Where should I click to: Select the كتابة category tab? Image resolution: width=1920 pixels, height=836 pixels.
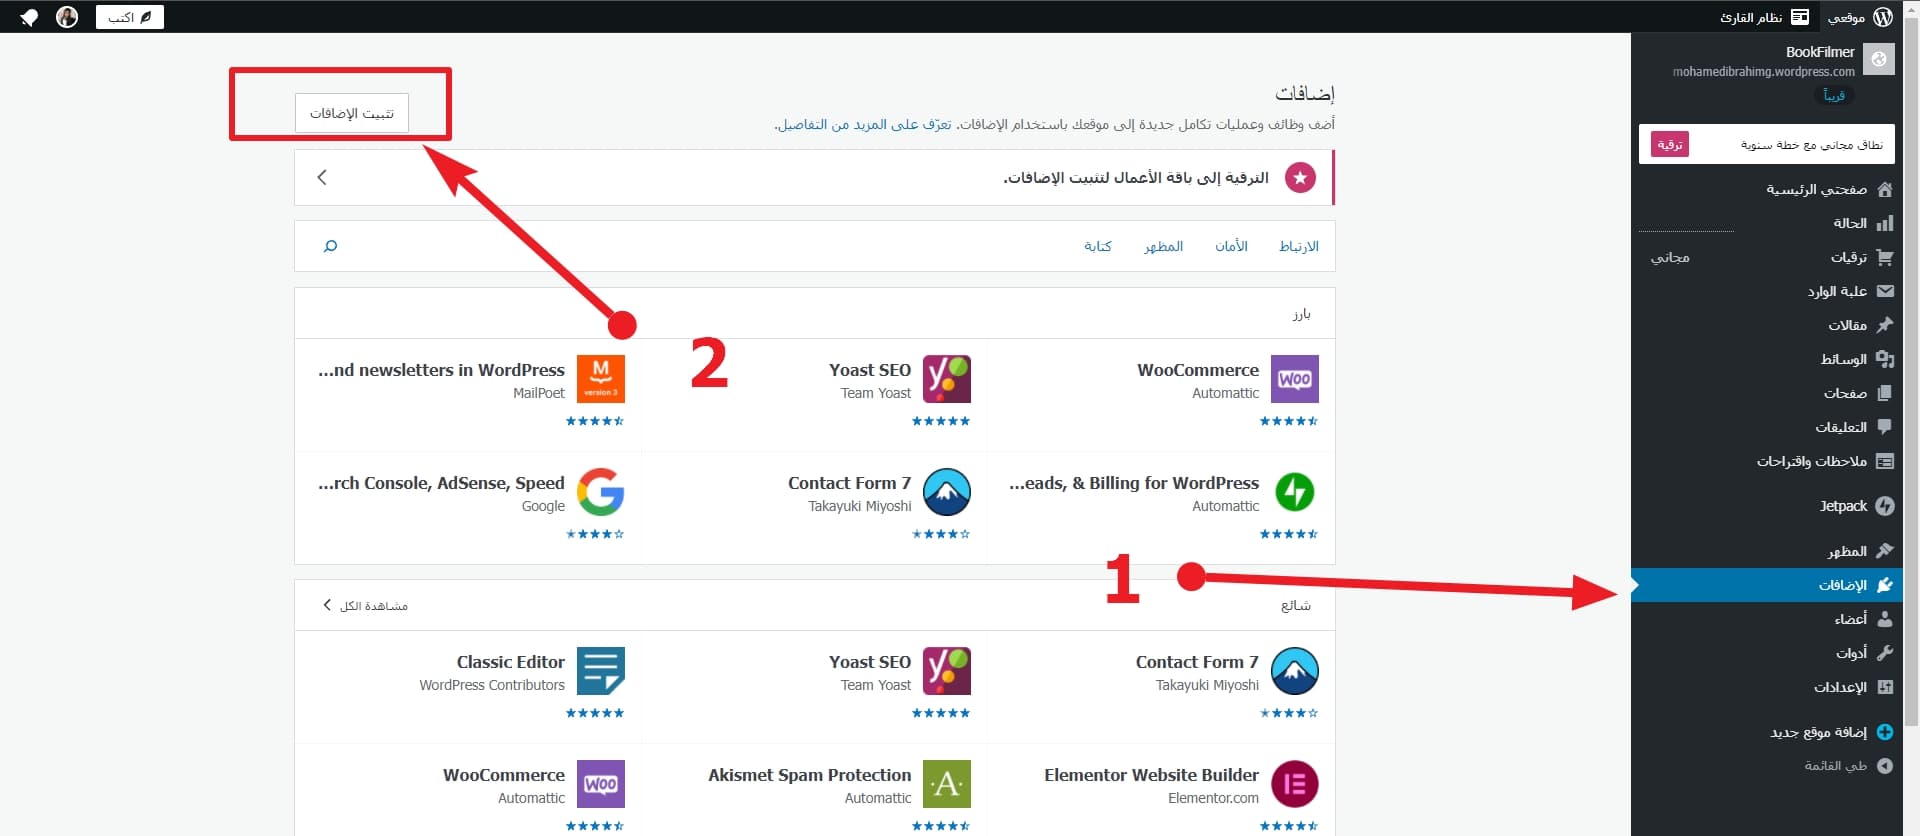(x=1098, y=246)
